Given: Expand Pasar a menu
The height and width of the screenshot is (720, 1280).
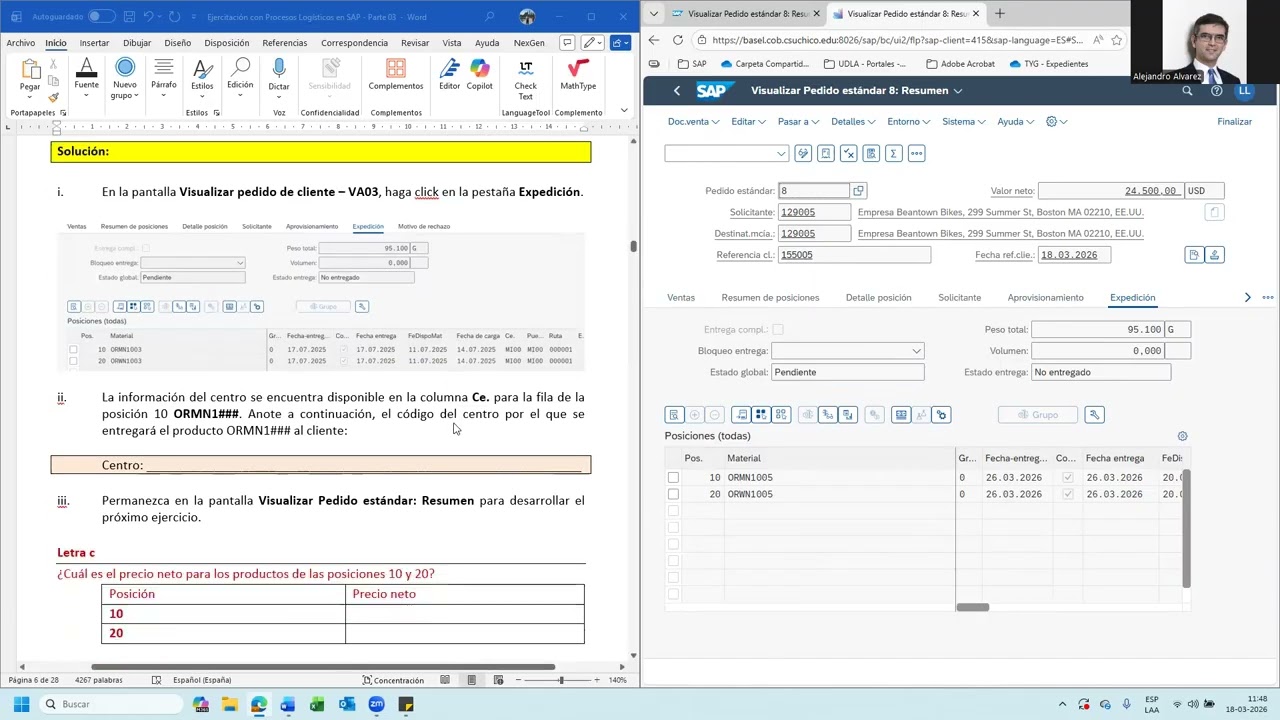Looking at the screenshot, I should (x=798, y=121).
